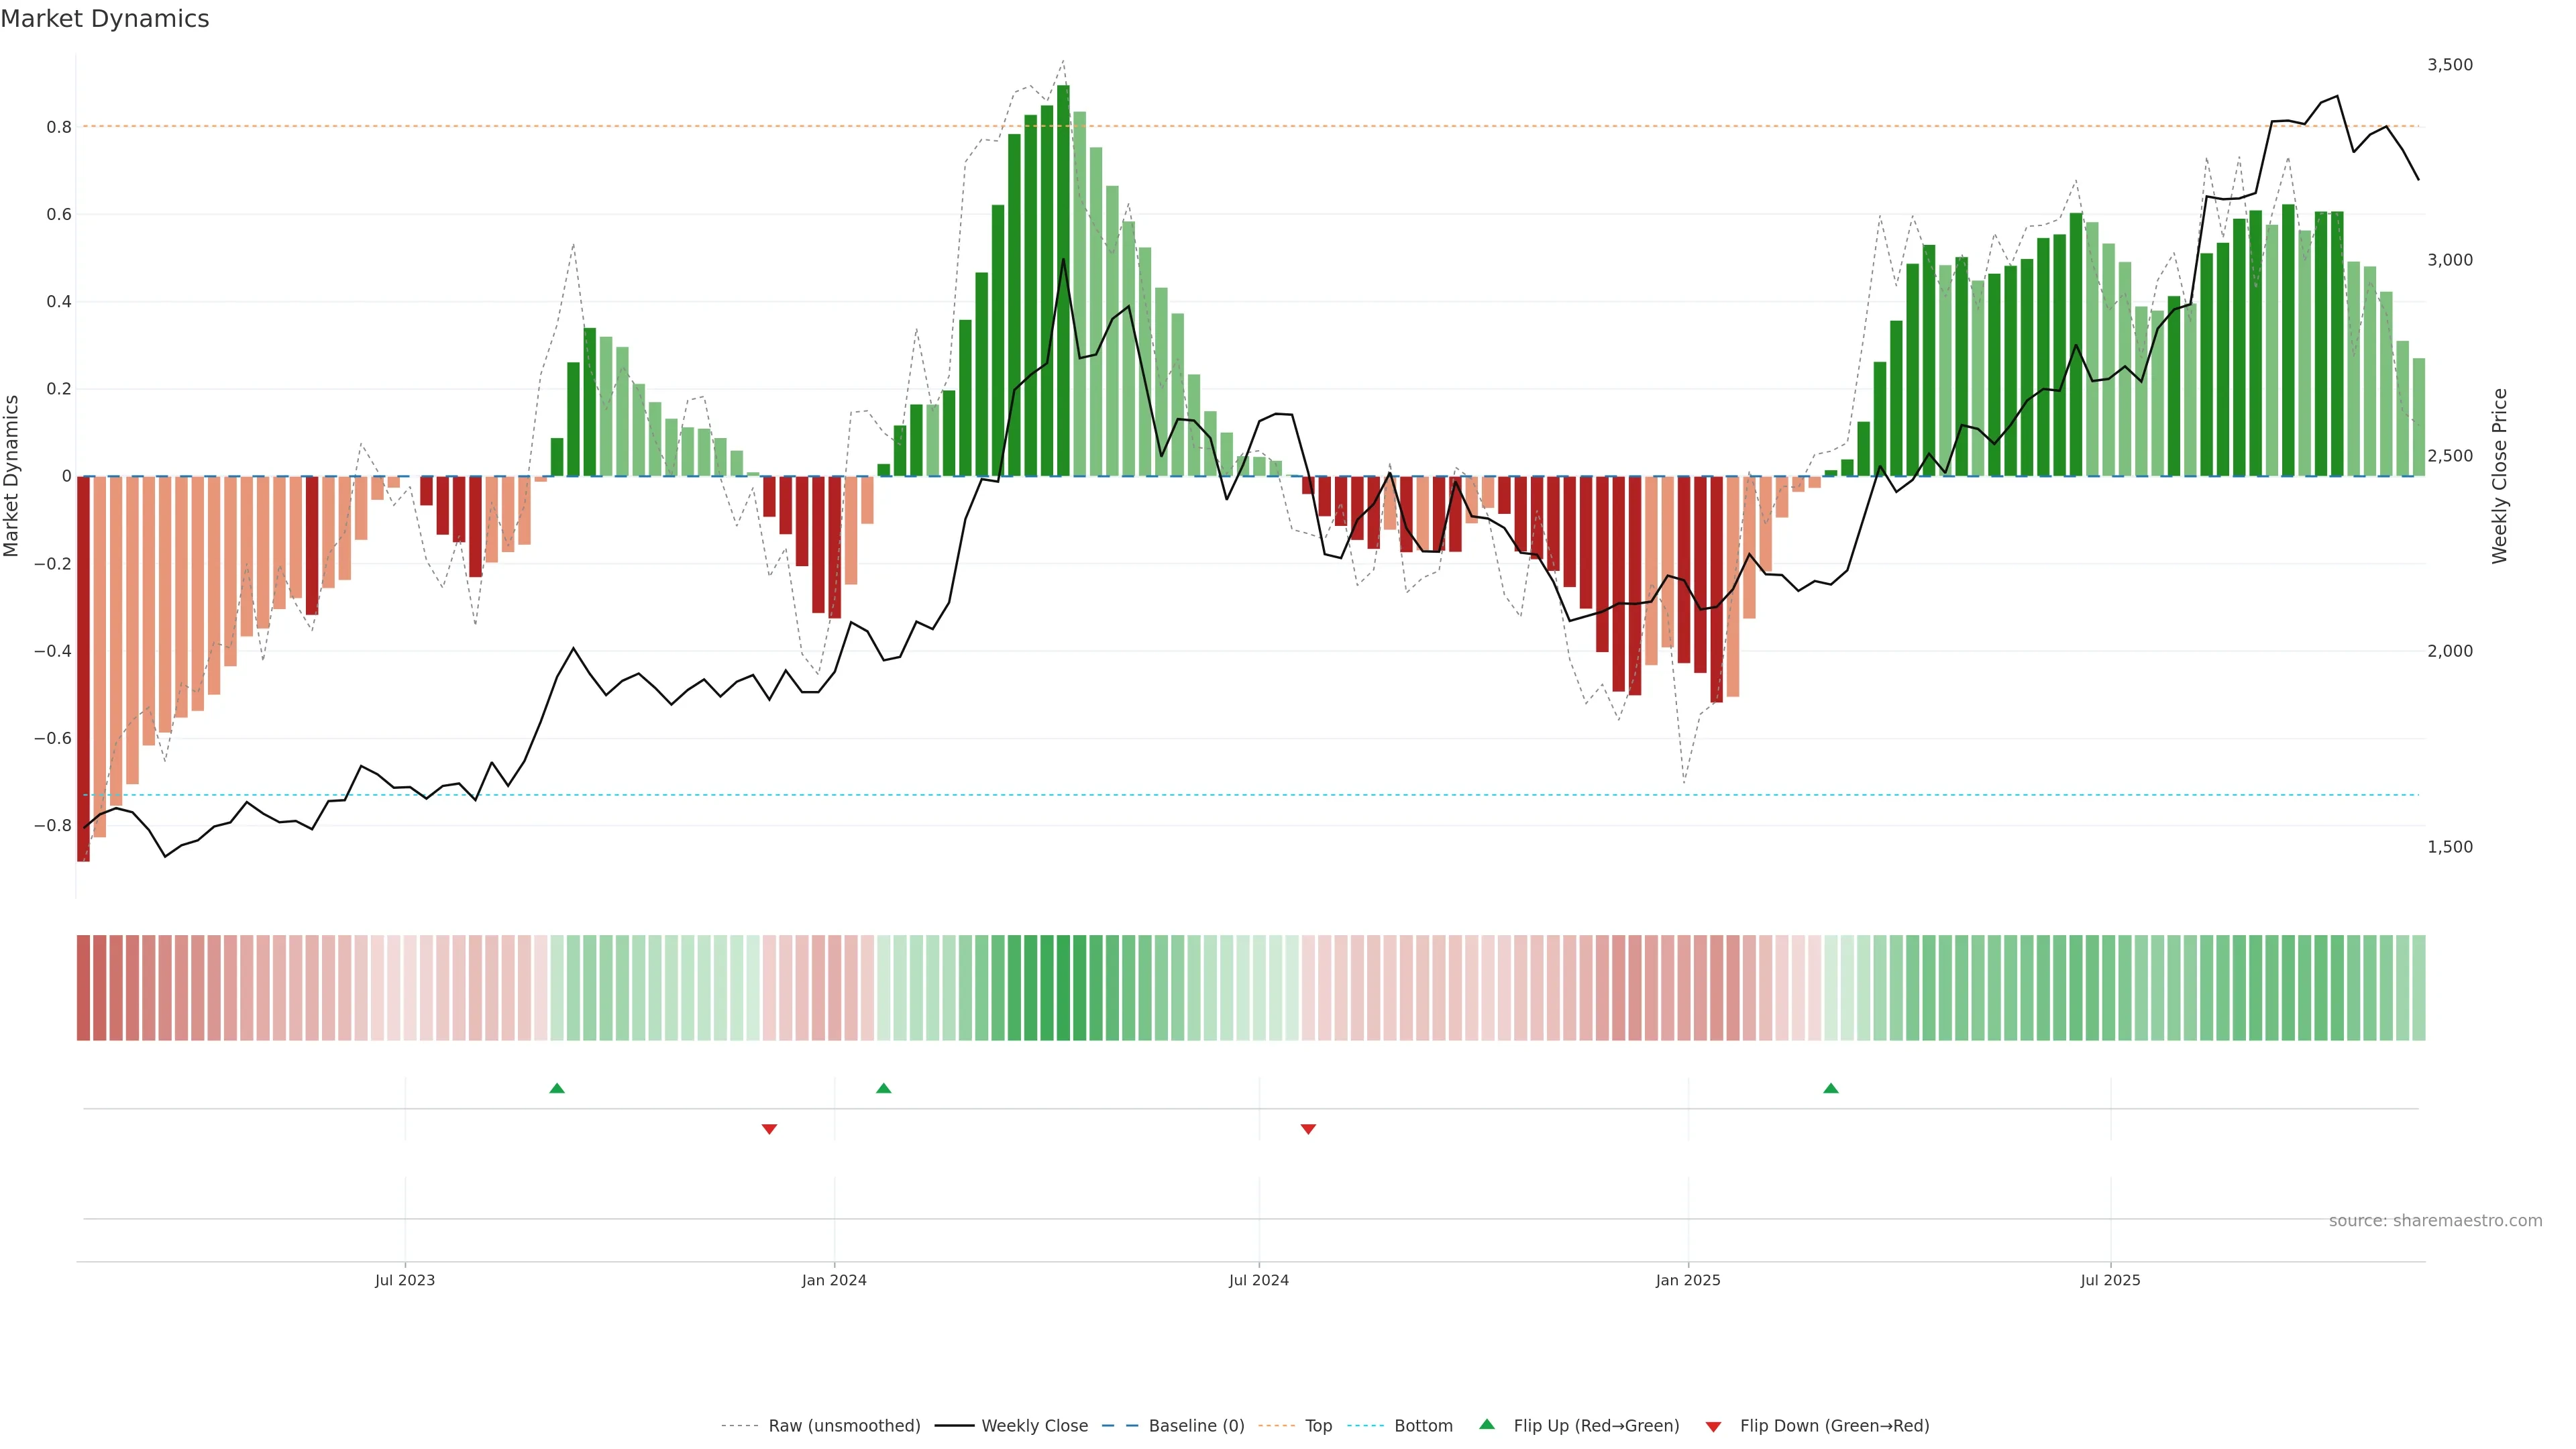Click the green flip-up marker after Jan 2025
The width and height of the screenshot is (2576, 1449).
(x=1830, y=1088)
